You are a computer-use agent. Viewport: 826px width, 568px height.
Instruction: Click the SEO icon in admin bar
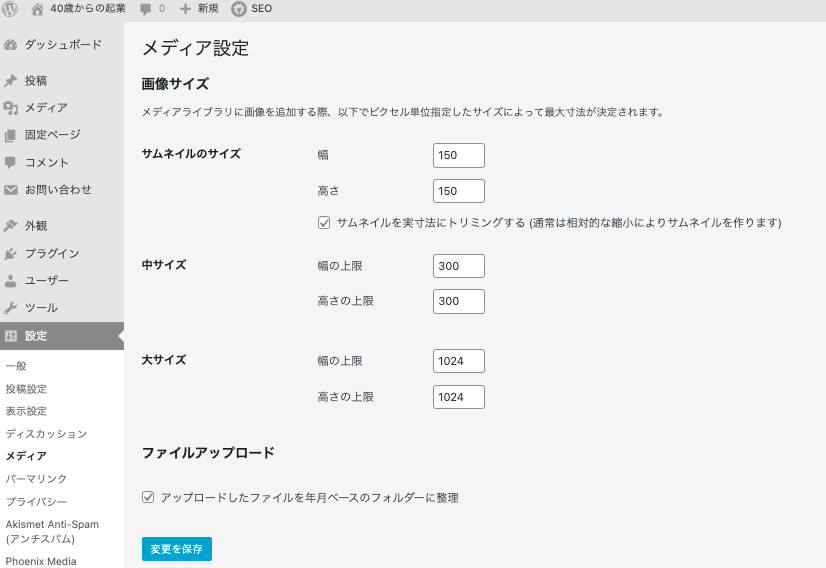(239, 9)
